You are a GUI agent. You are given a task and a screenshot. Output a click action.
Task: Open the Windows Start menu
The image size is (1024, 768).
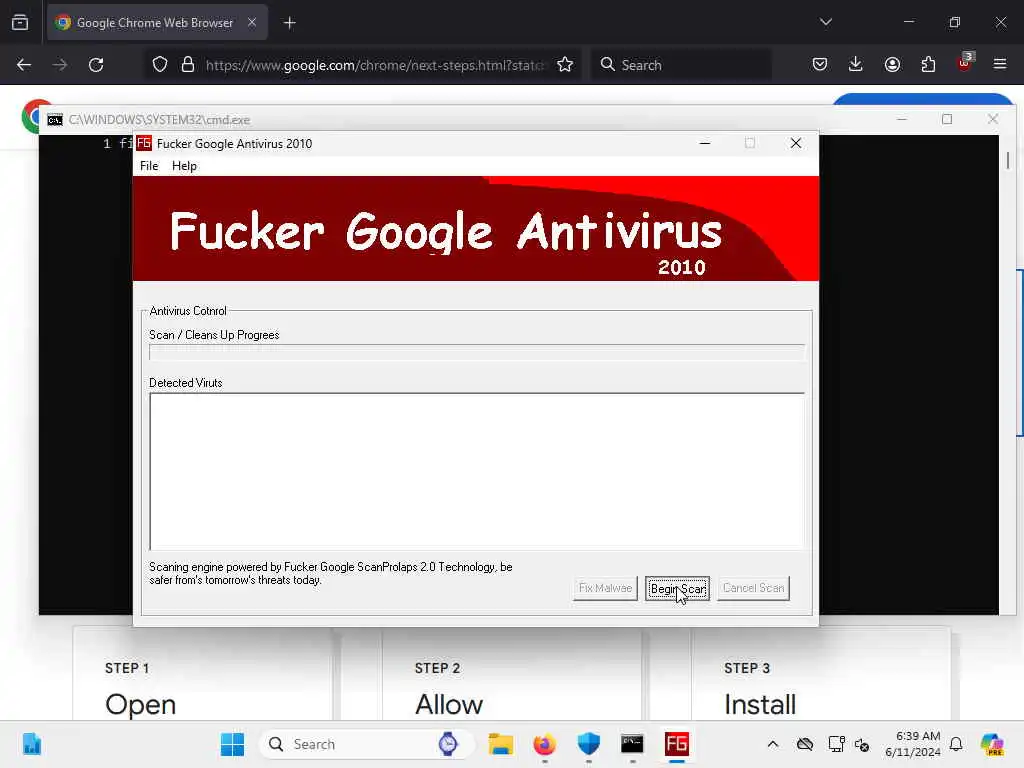click(x=232, y=744)
